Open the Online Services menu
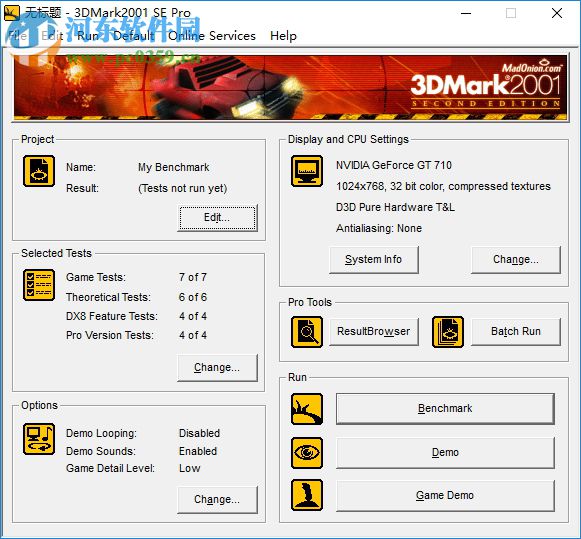 tap(212, 36)
